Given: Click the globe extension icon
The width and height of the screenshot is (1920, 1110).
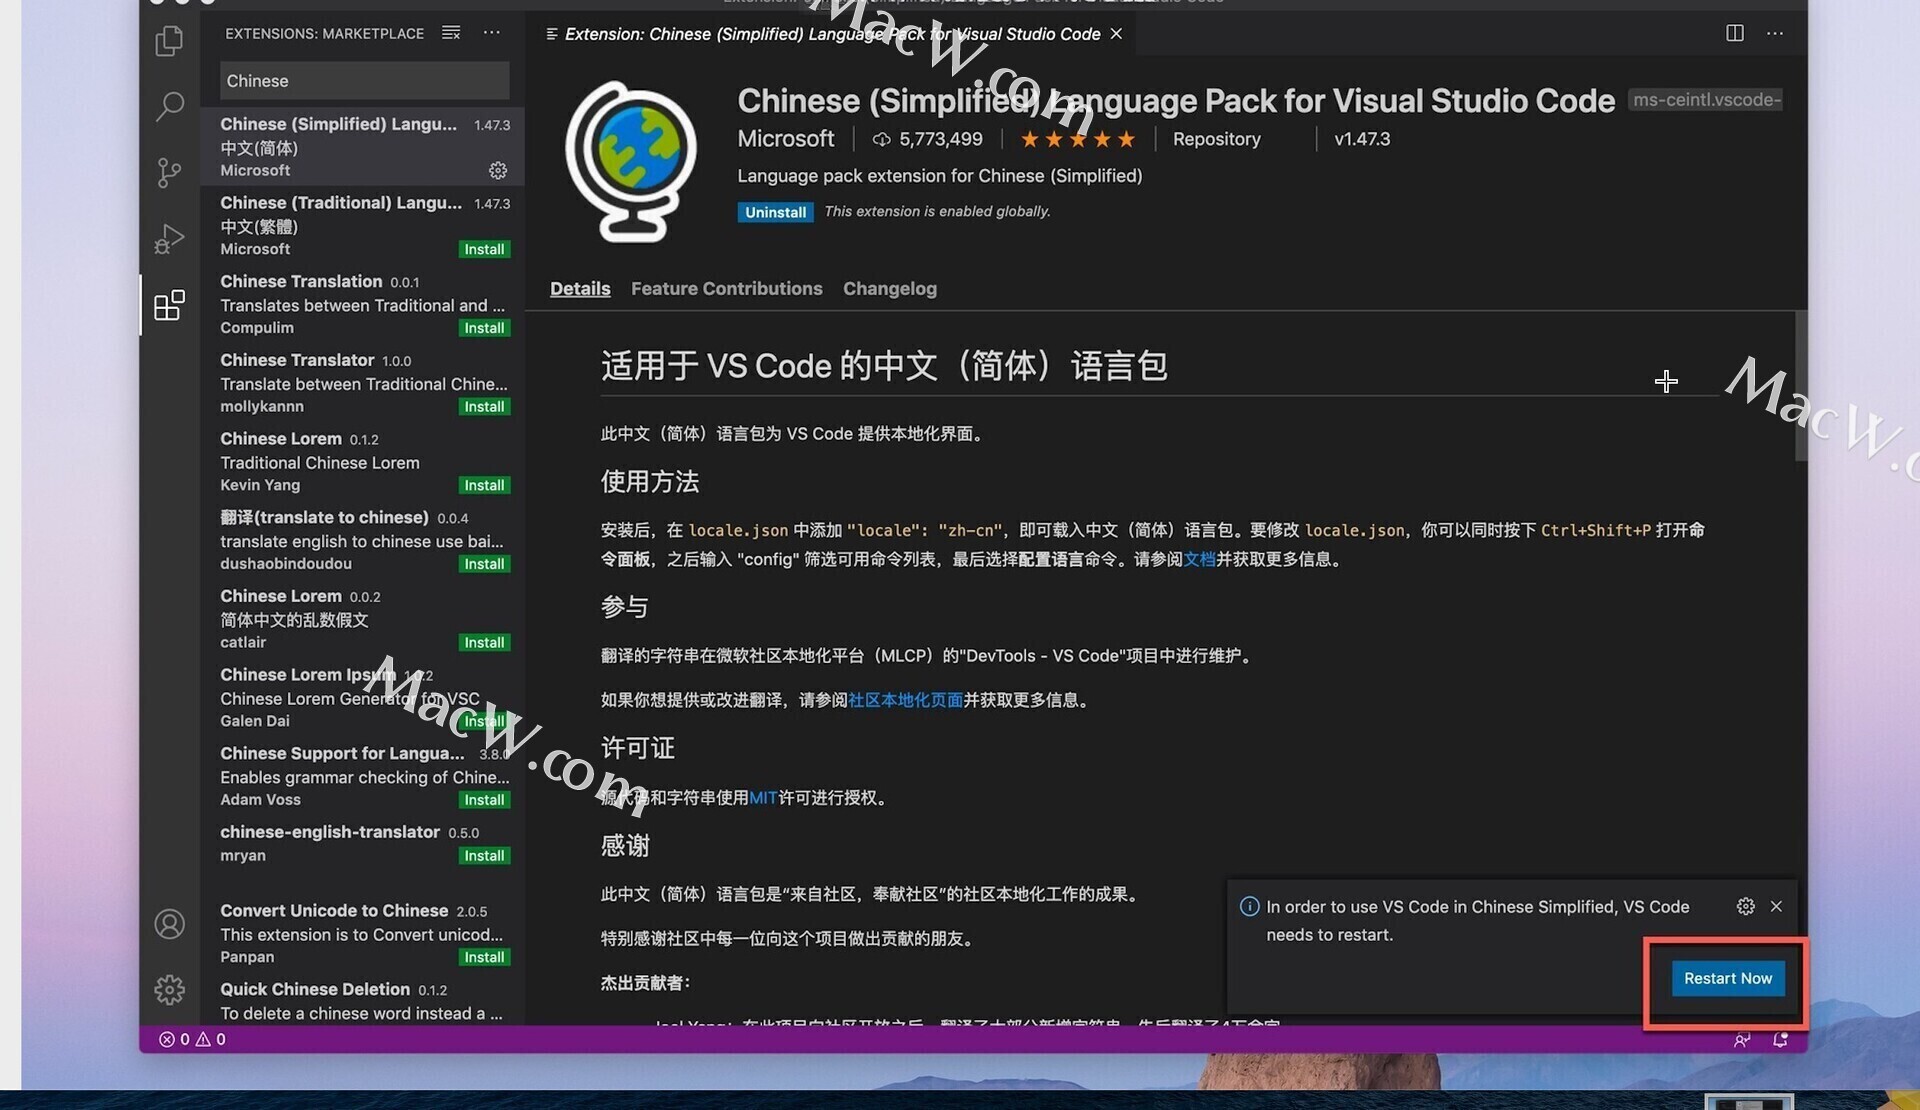Looking at the screenshot, I should (631, 162).
